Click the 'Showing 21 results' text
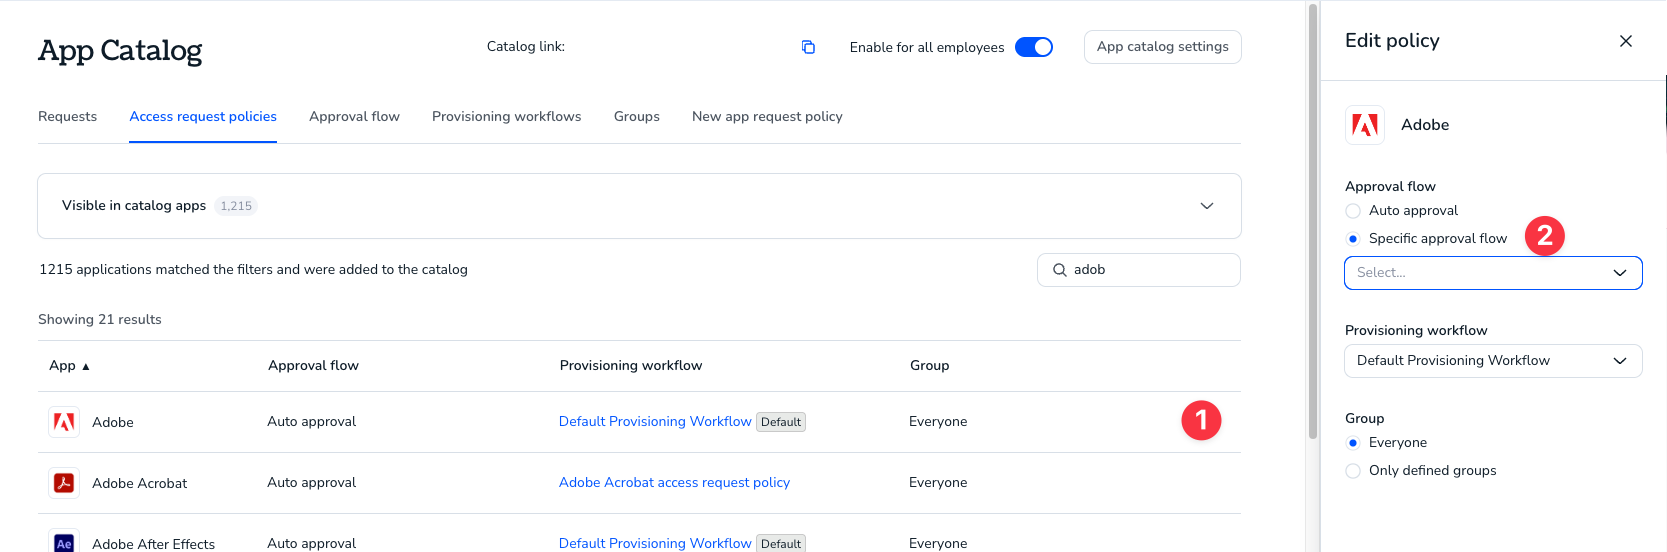 coord(100,320)
